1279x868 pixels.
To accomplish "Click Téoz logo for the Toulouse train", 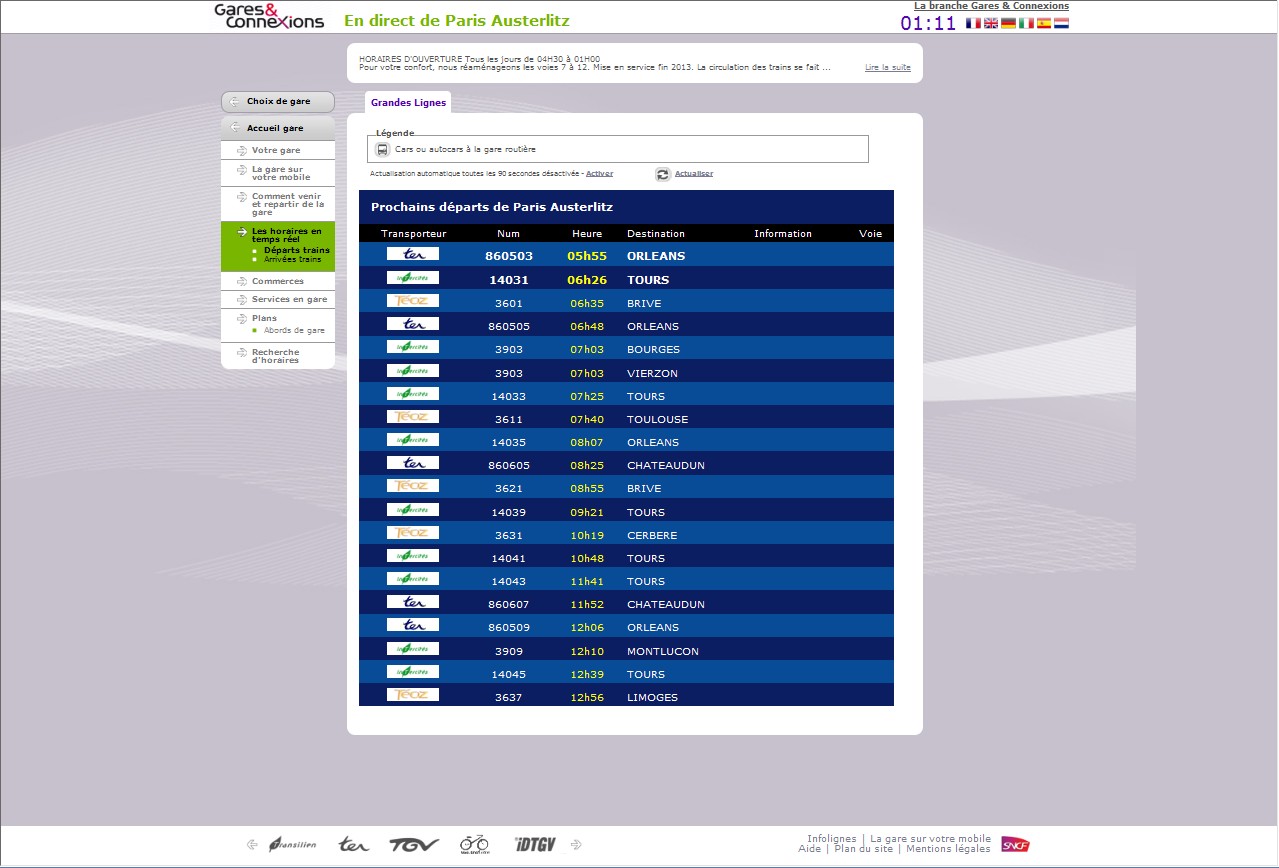I will click(x=413, y=417).
